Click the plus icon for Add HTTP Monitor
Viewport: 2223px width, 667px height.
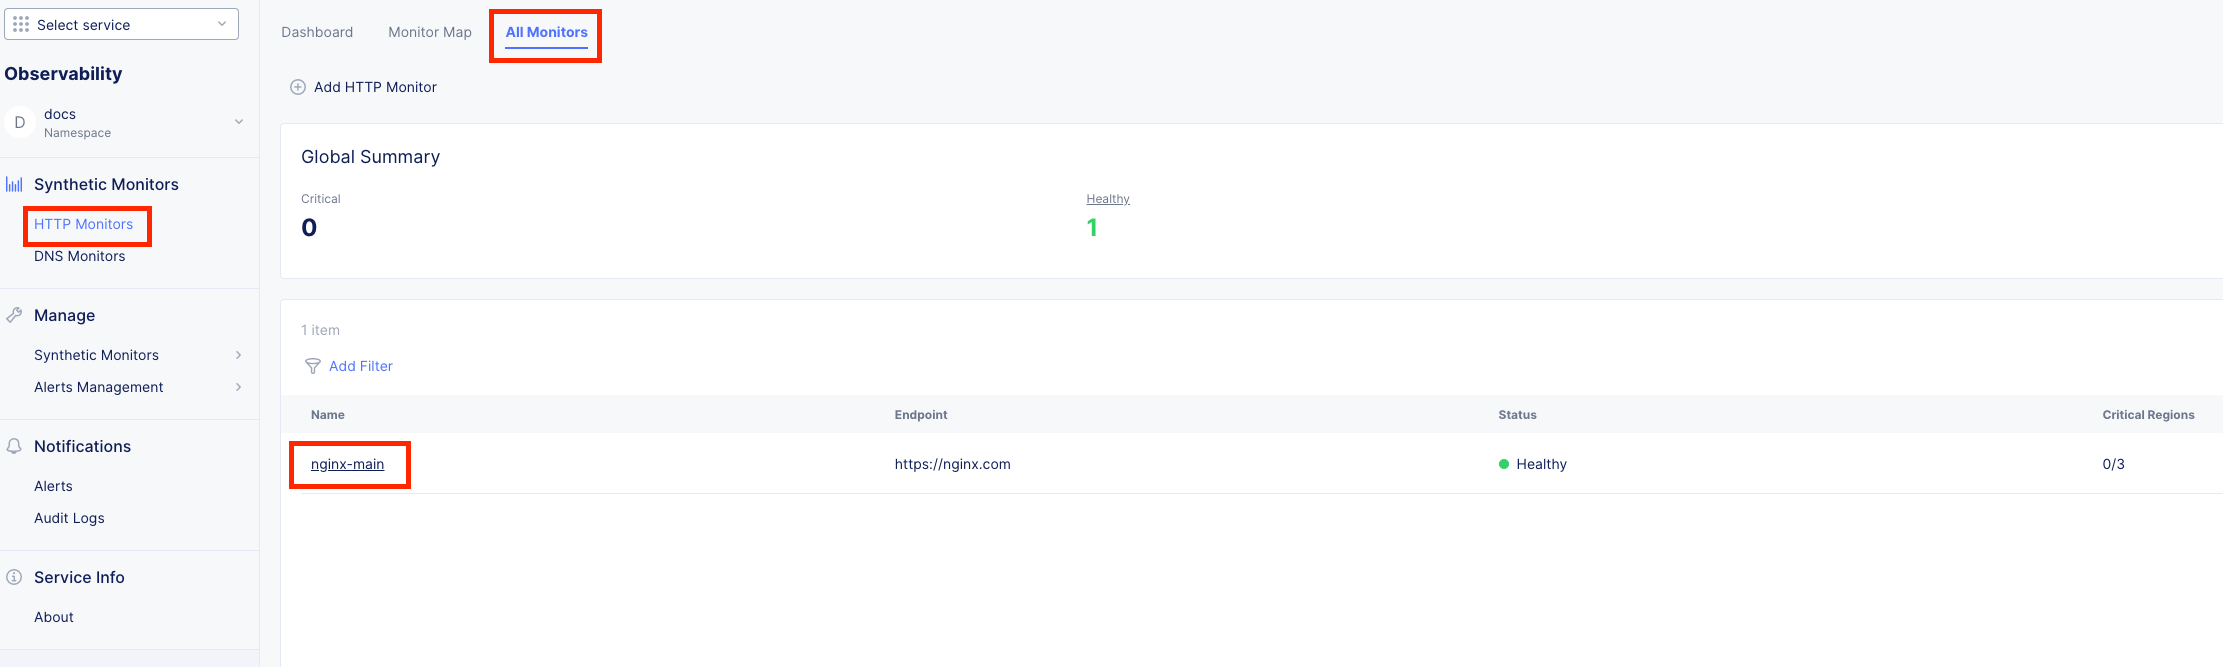coord(298,87)
